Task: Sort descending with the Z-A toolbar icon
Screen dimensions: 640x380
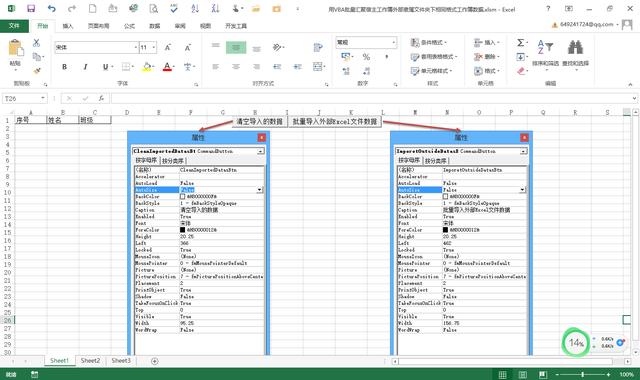Action: click(215, 9)
